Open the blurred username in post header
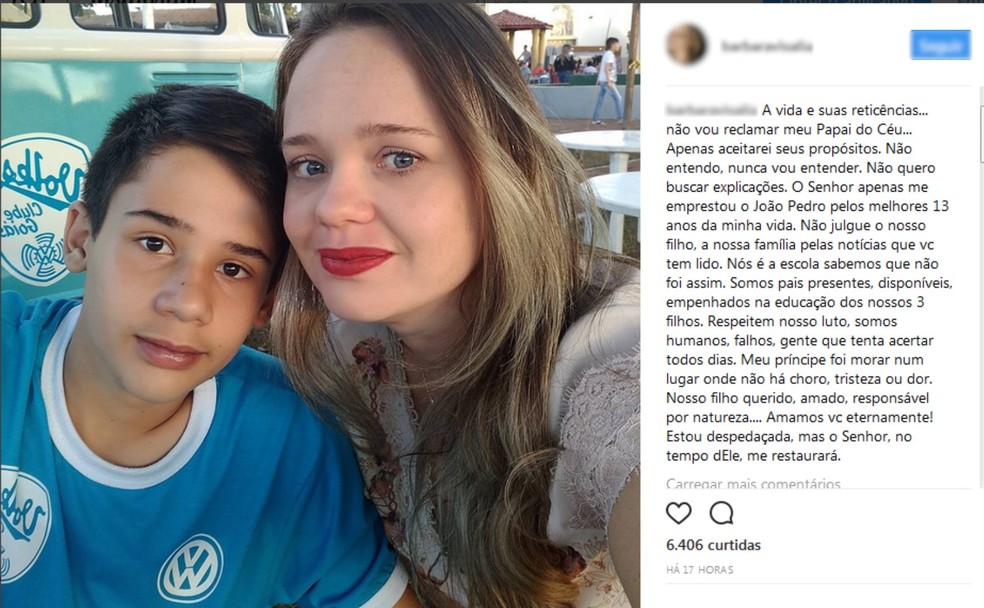The height and width of the screenshot is (608, 984). 766,46
